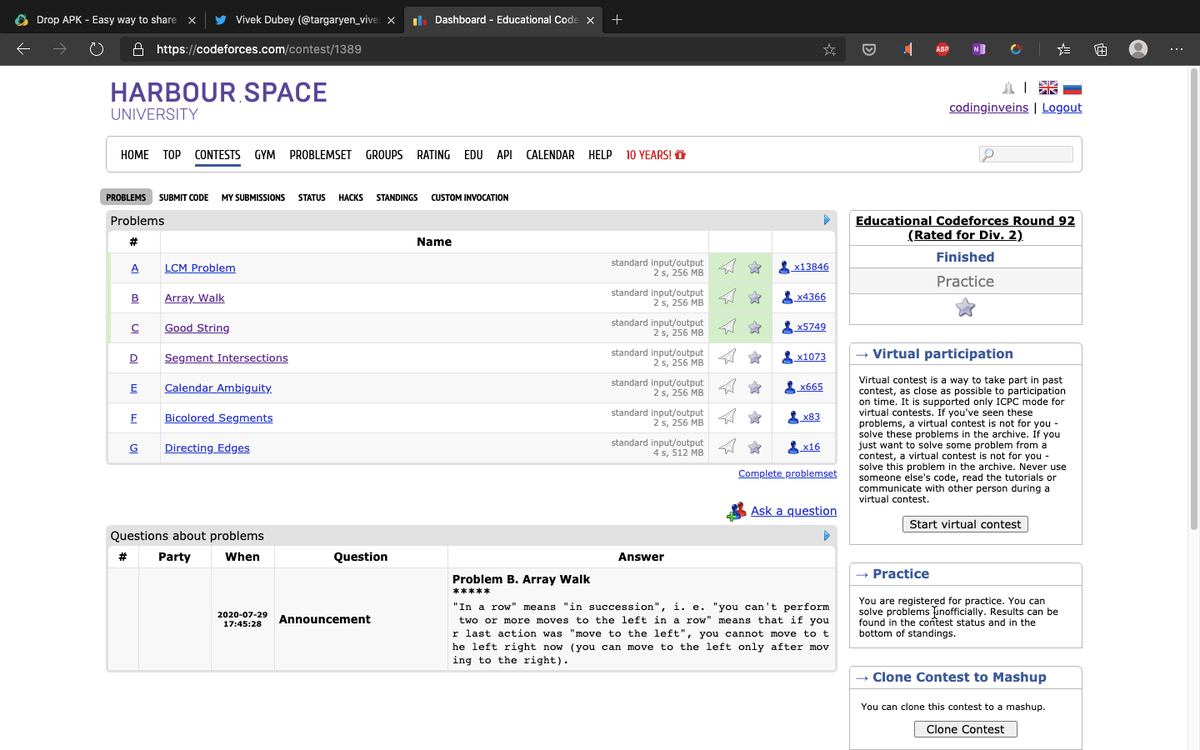Open notifications bell icon
This screenshot has width=1200, height=750.
pyautogui.click(x=1009, y=88)
